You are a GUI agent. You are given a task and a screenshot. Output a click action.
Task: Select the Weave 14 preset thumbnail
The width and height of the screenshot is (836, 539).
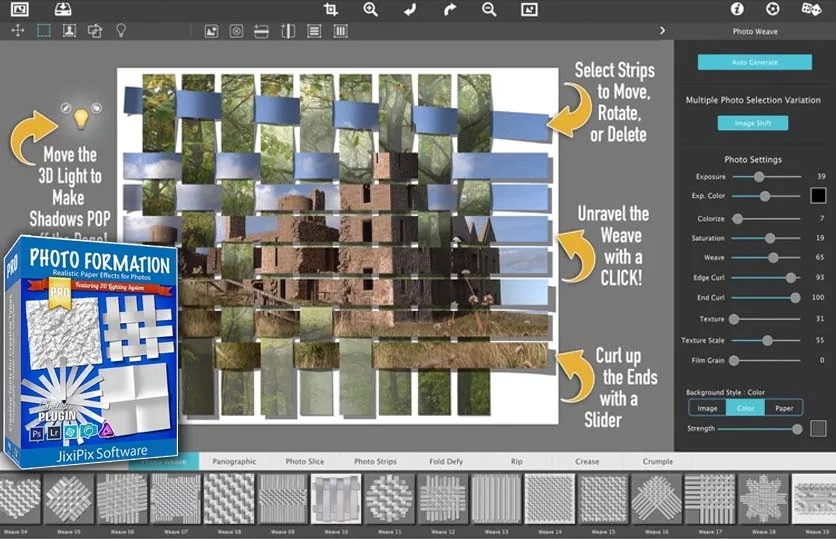coord(550,499)
